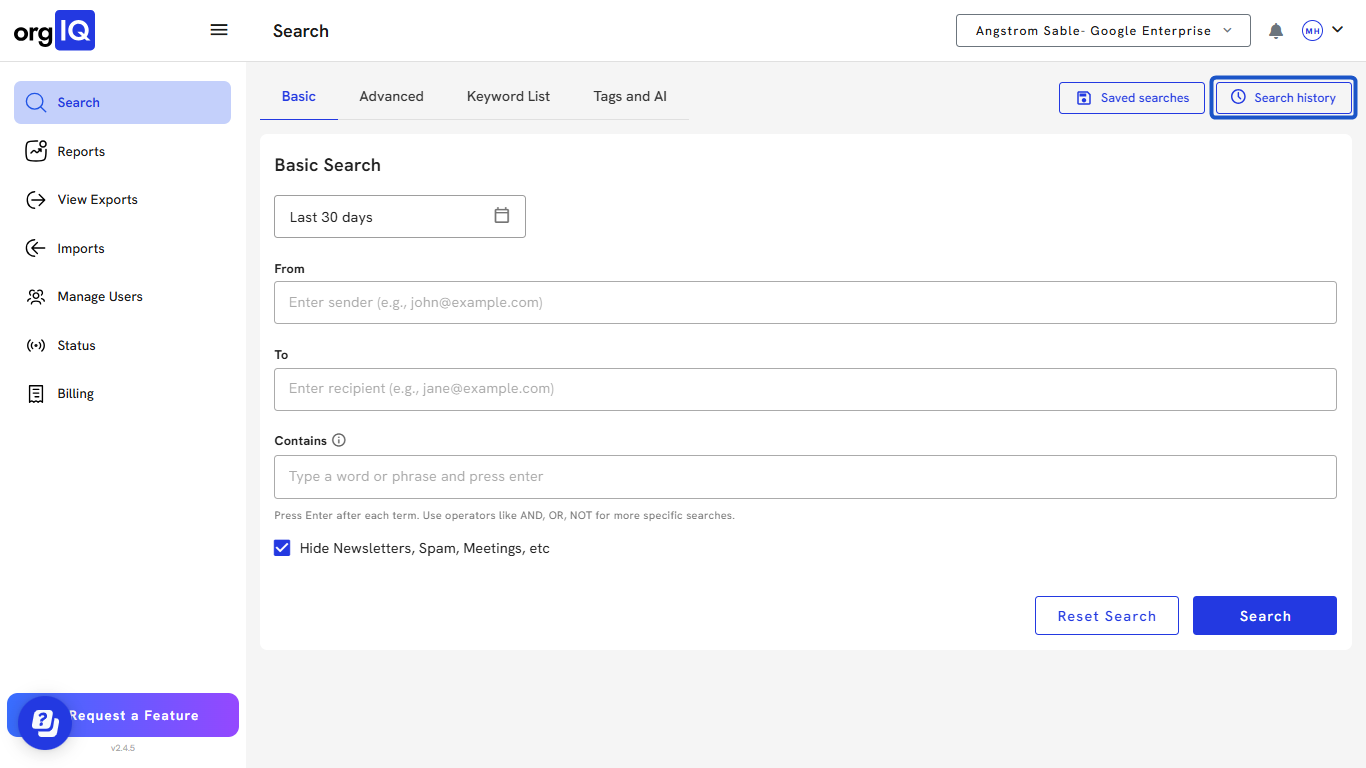Open the Last 30 days date picker
The width and height of the screenshot is (1366, 768).
pyautogui.click(x=400, y=217)
